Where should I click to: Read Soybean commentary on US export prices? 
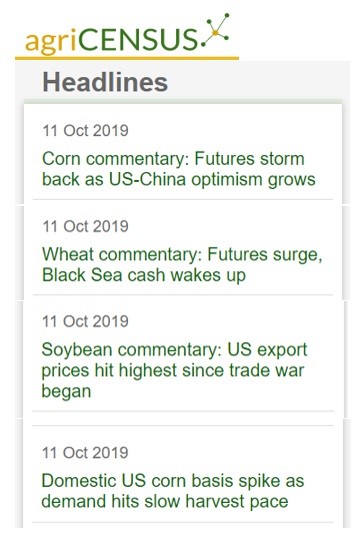[x=174, y=370]
